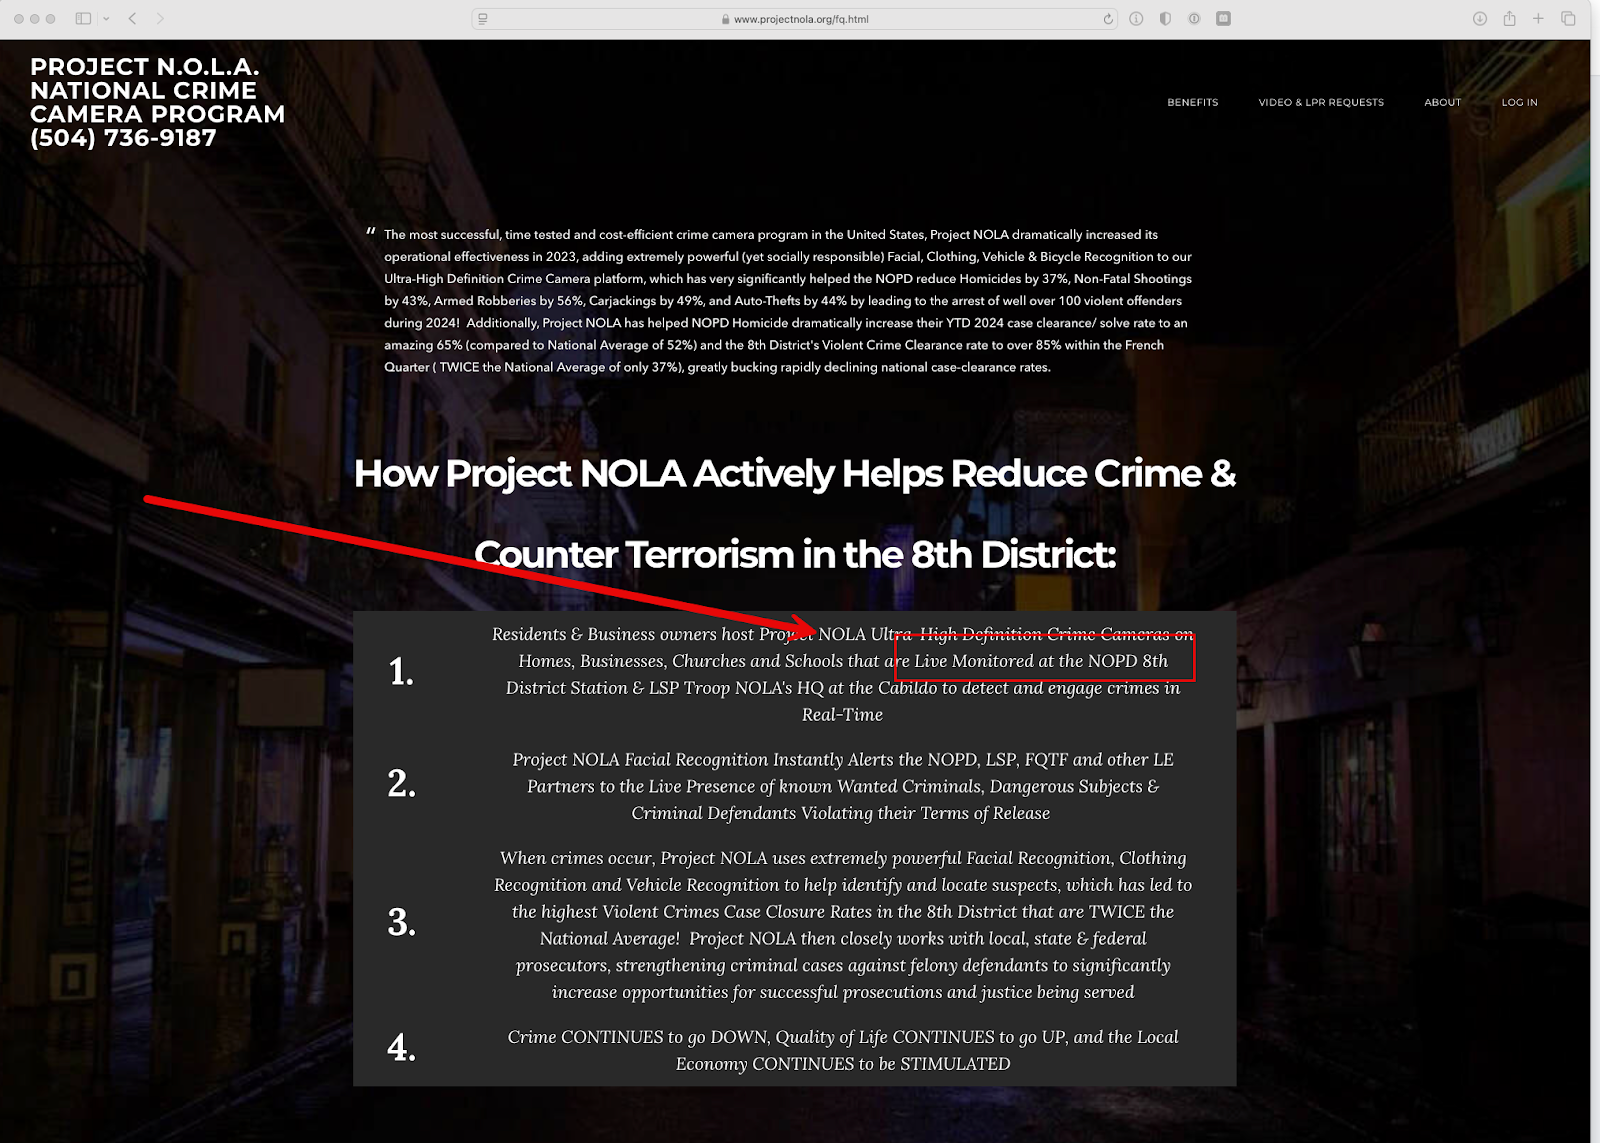Click 'Project NOLA Facial Recognition Instantly Alerts' line
The width and height of the screenshot is (1600, 1143).
(x=843, y=760)
